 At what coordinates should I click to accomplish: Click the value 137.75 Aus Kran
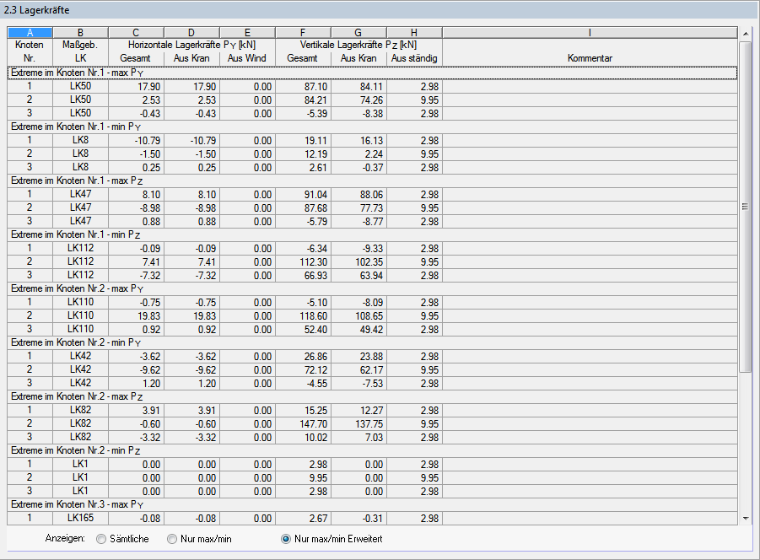pyautogui.click(x=359, y=424)
